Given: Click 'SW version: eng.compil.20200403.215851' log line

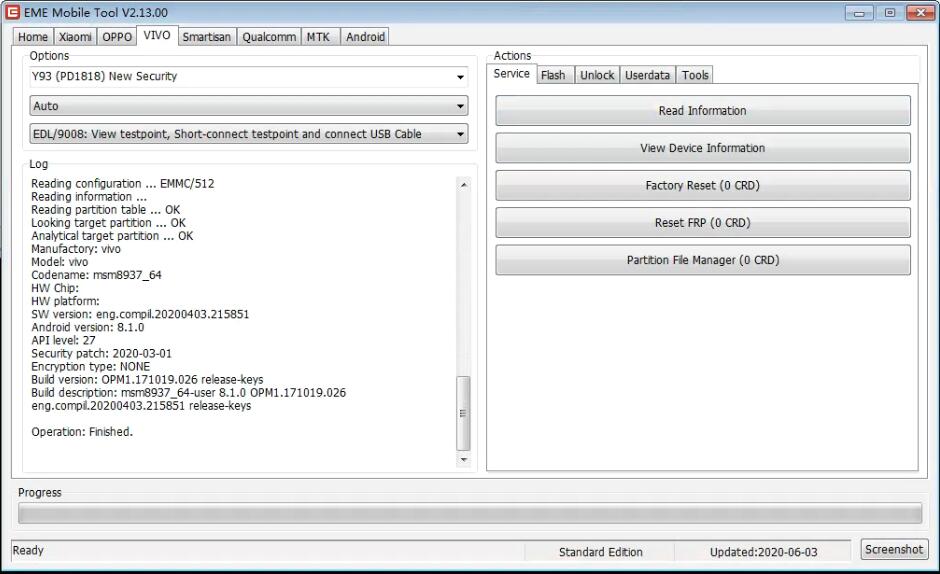Looking at the screenshot, I should click(140, 314).
